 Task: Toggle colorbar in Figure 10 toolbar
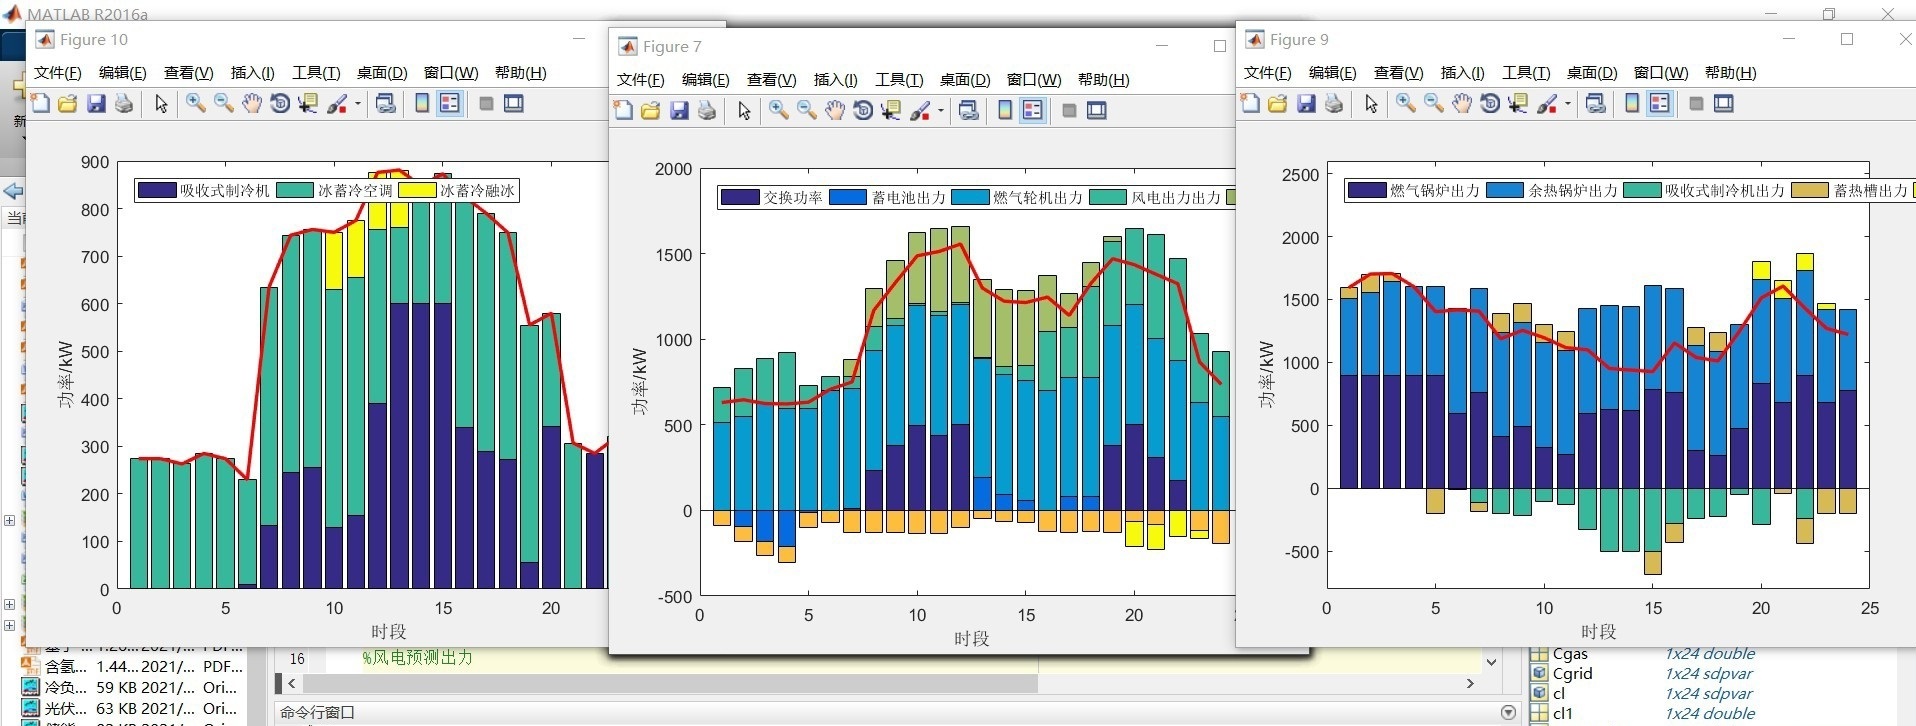click(422, 103)
